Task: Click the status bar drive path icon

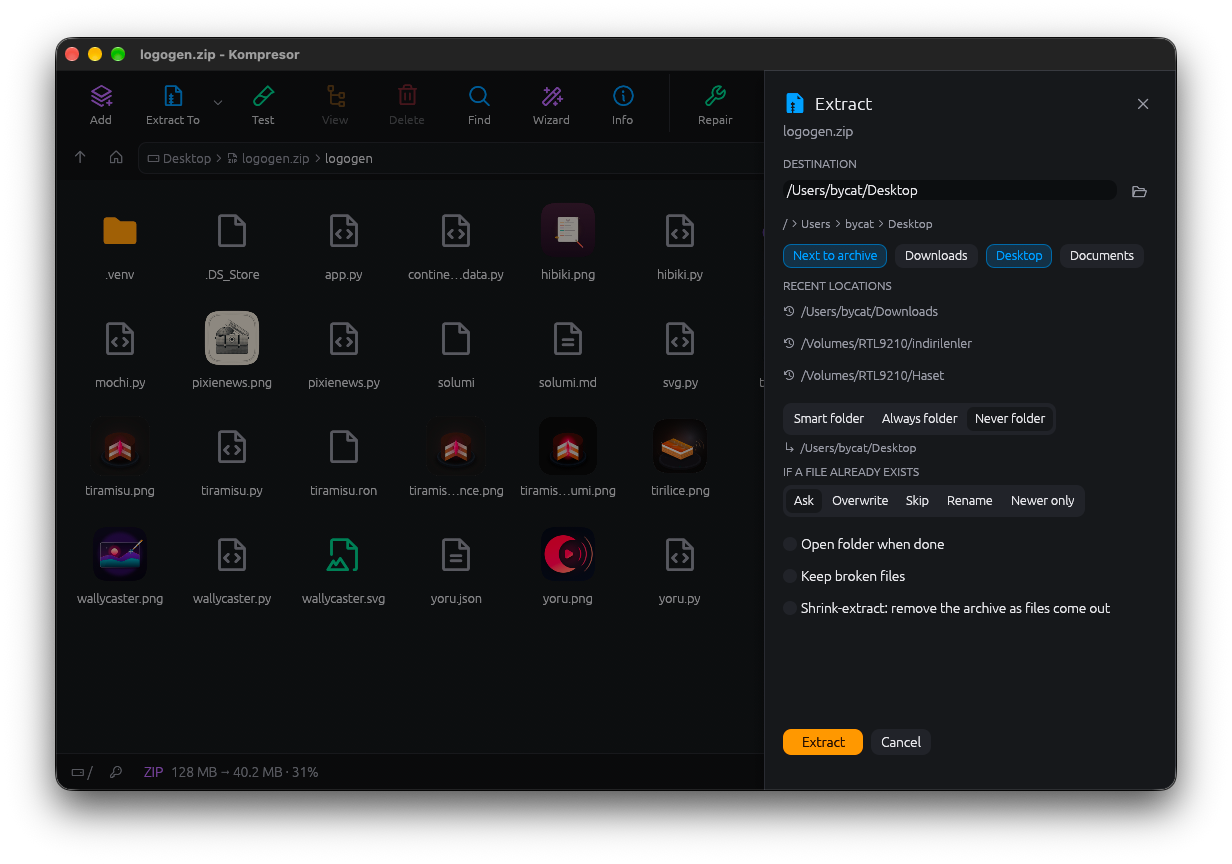Action: (x=81, y=772)
